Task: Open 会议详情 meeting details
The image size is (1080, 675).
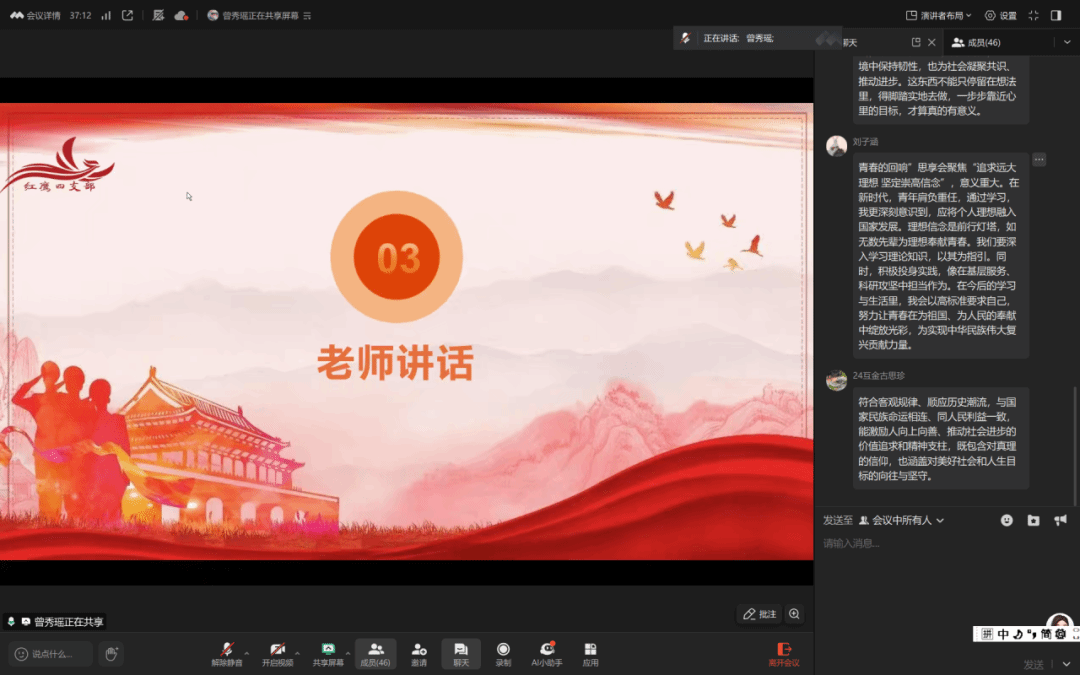Action: [36, 15]
